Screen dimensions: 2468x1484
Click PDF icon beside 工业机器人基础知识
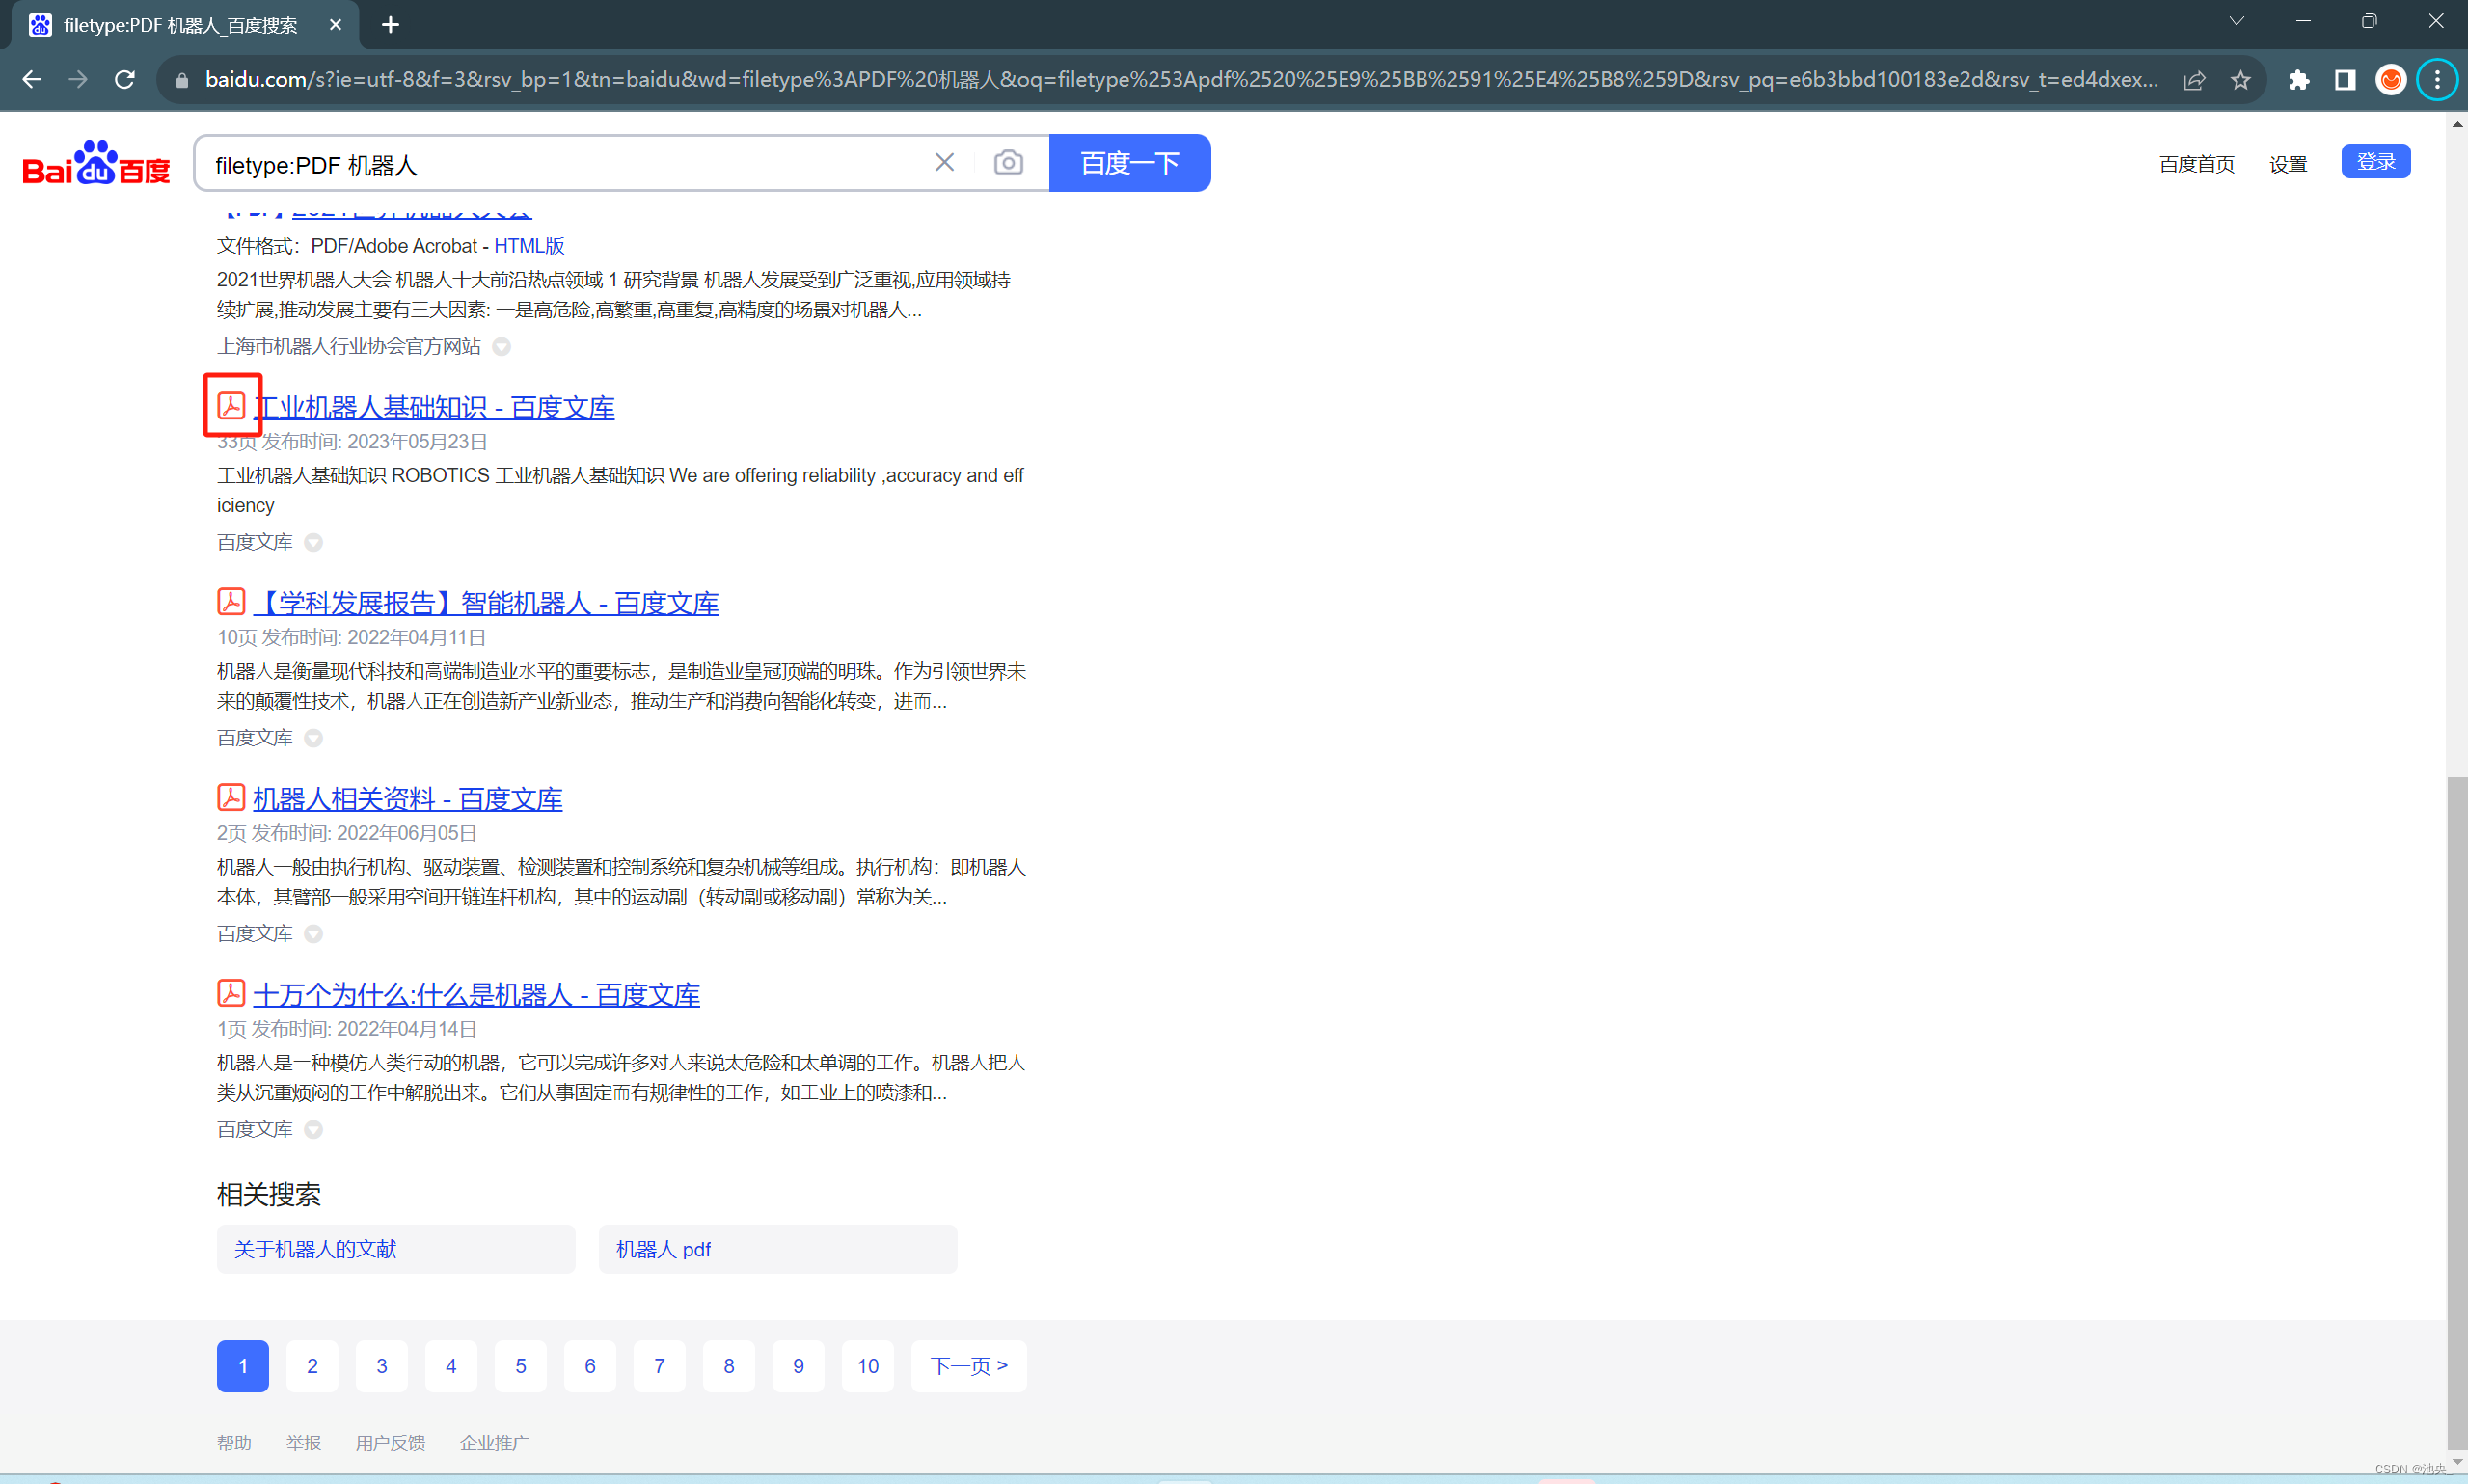(231, 405)
